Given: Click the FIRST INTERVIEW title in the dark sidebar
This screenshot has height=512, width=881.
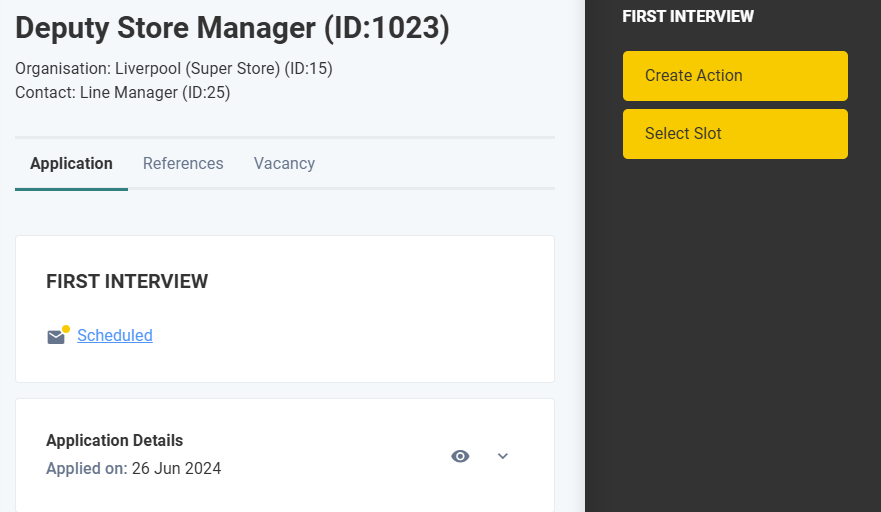Looking at the screenshot, I should point(688,16).
